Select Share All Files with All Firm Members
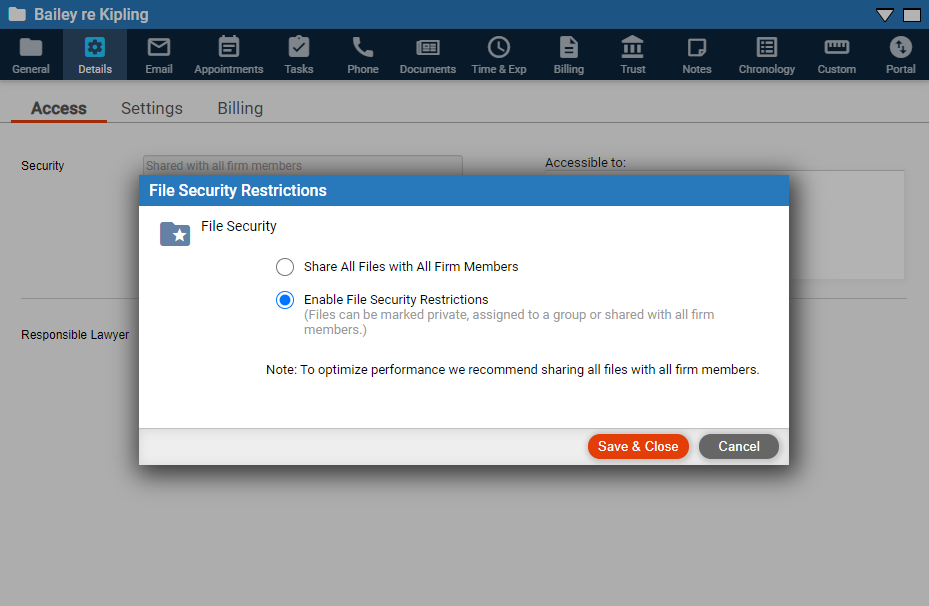The height and width of the screenshot is (606, 929). (285, 267)
